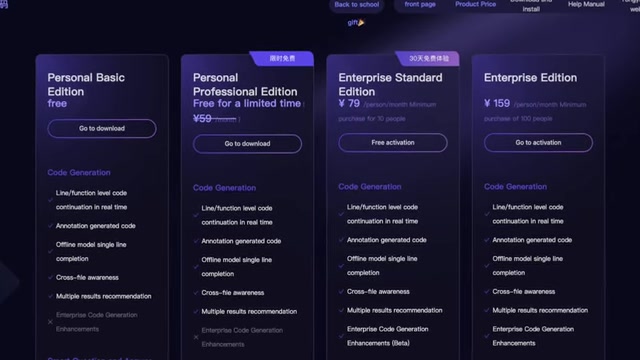
Task: Click checkmark by Offline model single line in Professional Edition
Action: [x=196, y=267]
